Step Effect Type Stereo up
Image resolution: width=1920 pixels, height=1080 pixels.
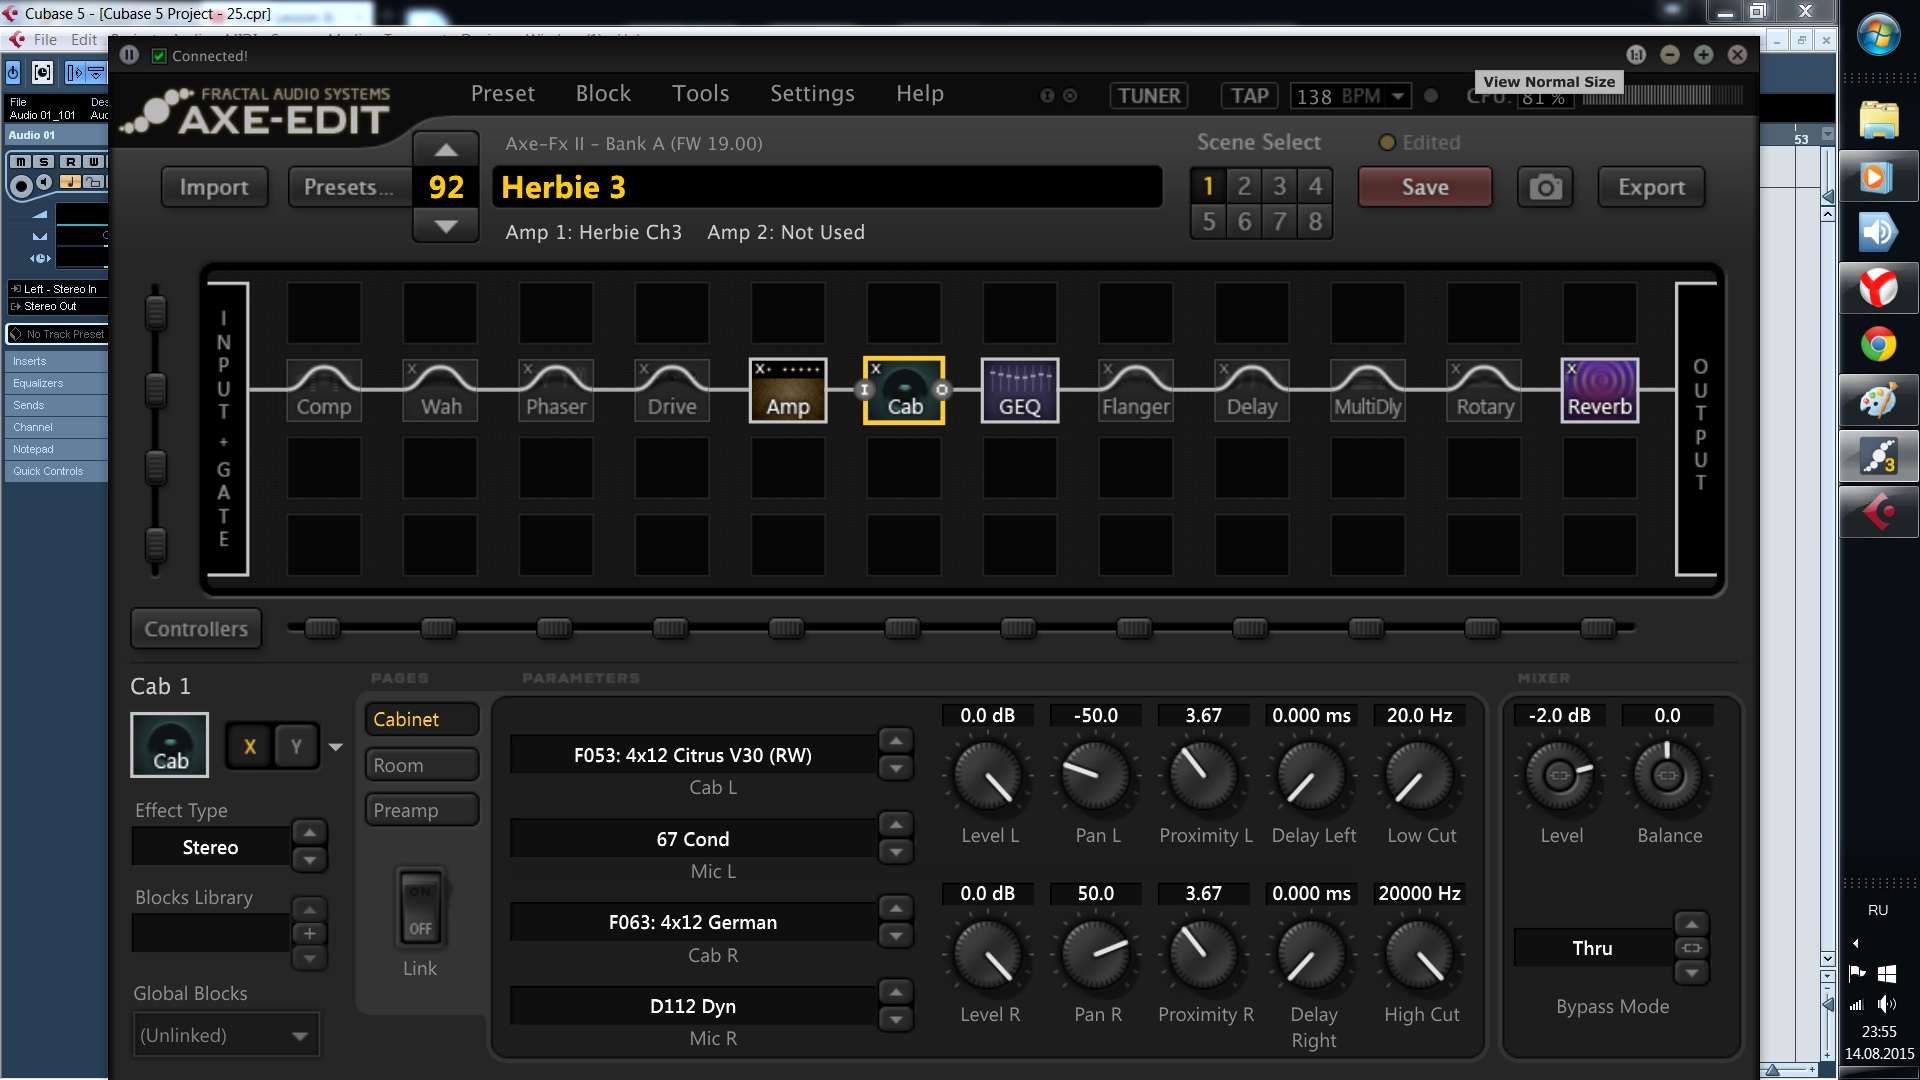coord(310,833)
